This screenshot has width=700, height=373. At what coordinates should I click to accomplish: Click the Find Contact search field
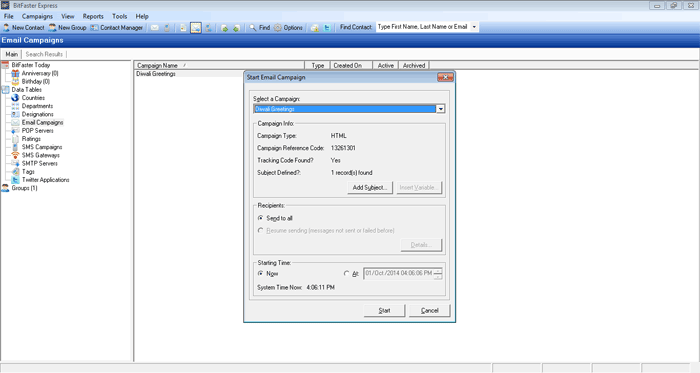pos(423,27)
